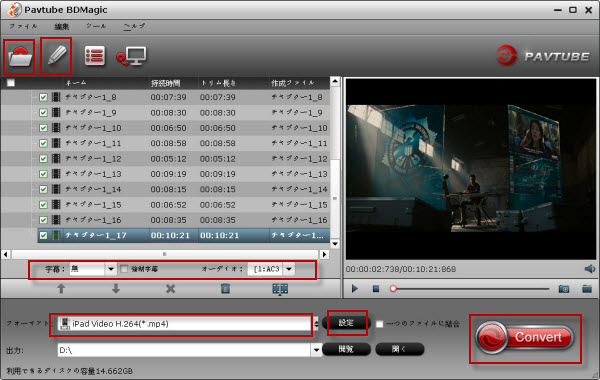Click the split film strip icon
Viewport: 600px width, 380px height.
(280, 289)
